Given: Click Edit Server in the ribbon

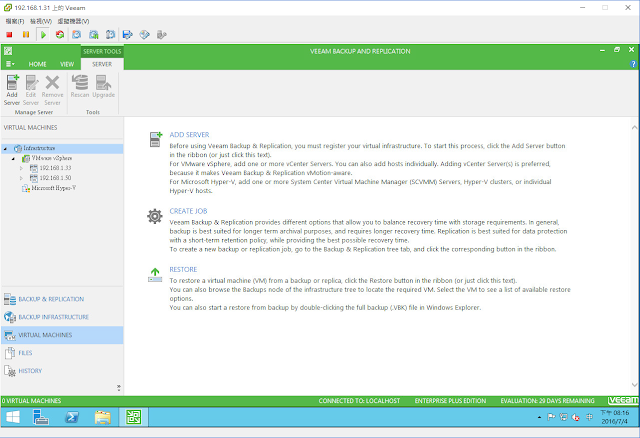Looking at the screenshot, I should tap(31, 90).
